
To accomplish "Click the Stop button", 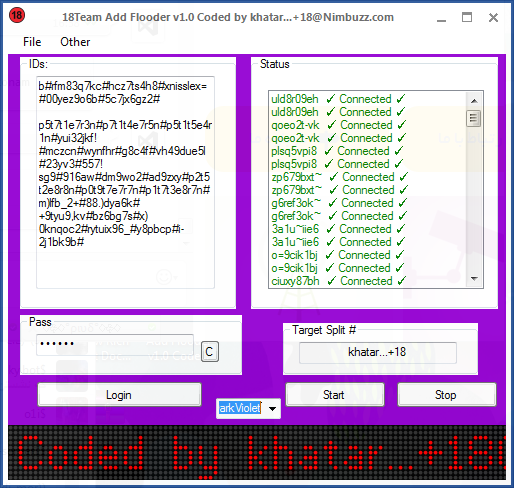I will pyautogui.click(x=446, y=395).
